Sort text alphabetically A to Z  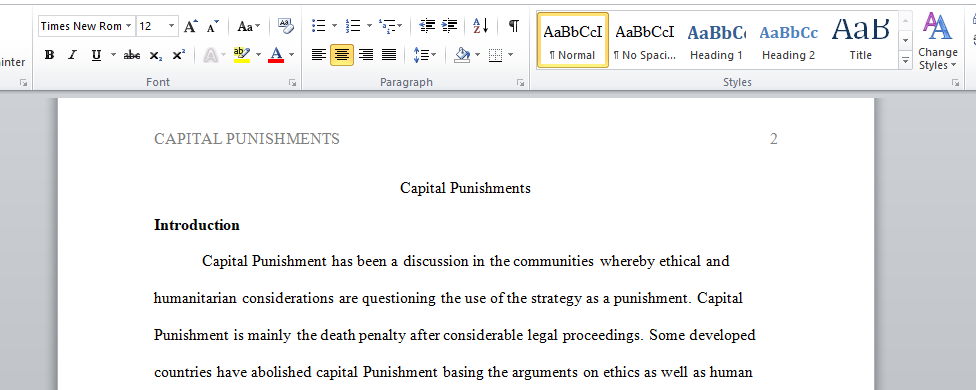point(481,26)
